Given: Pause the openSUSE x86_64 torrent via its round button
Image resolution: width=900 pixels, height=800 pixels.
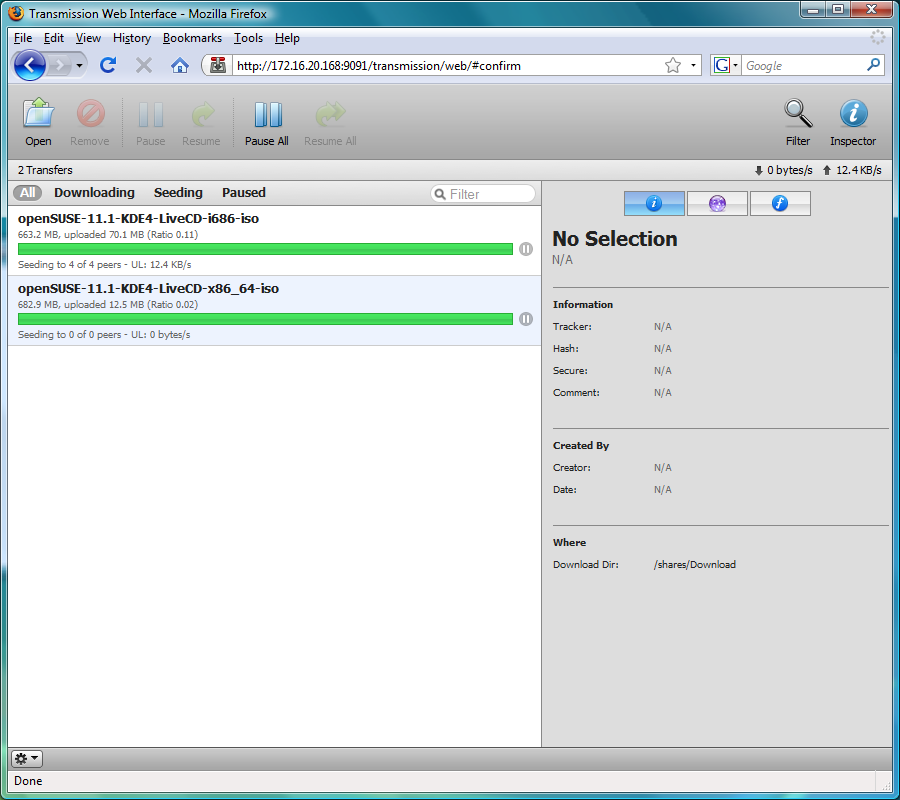Looking at the screenshot, I should pyautogui.click(x=526, y=319).
